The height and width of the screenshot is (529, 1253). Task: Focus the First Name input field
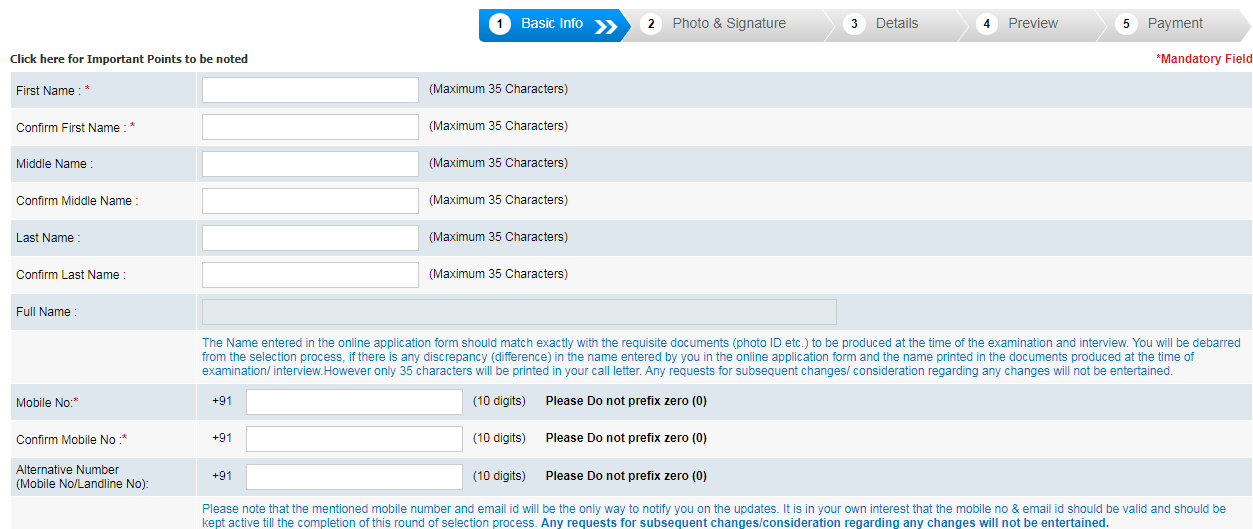[310, 90]
